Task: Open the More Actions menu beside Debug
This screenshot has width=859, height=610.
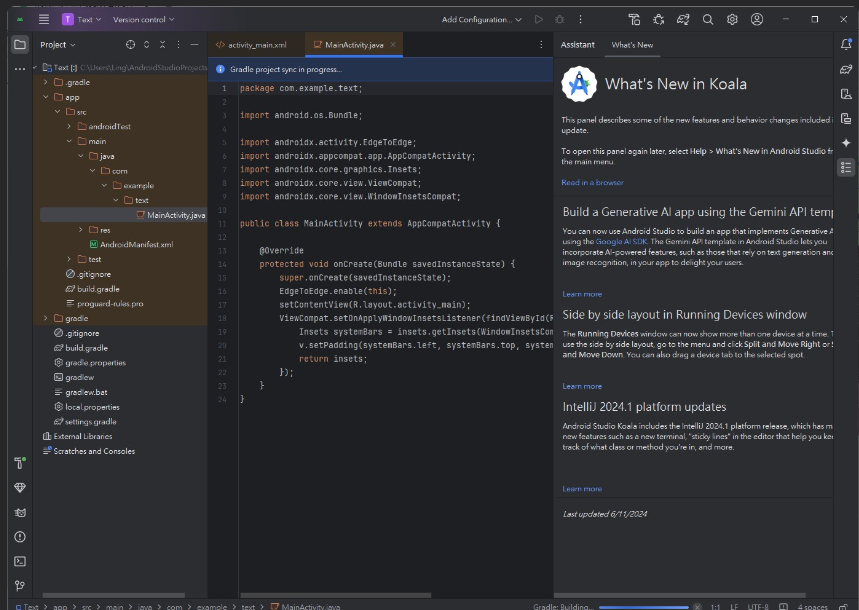Action: (x=580, y=19)
